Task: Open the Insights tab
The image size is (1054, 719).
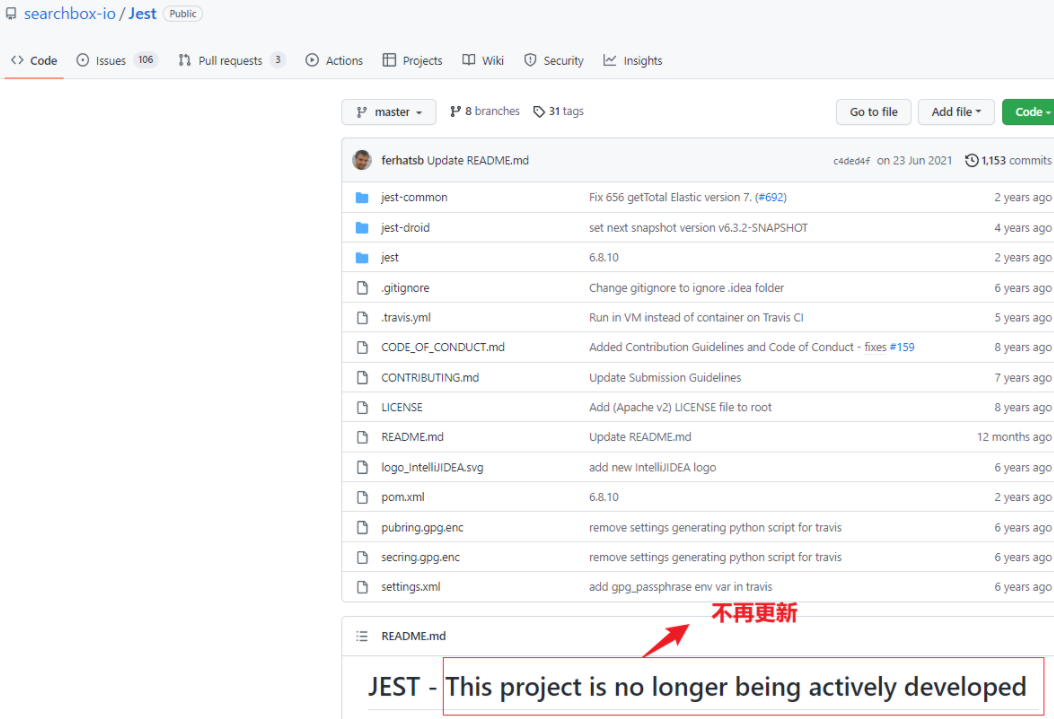Action: (633, 60)
